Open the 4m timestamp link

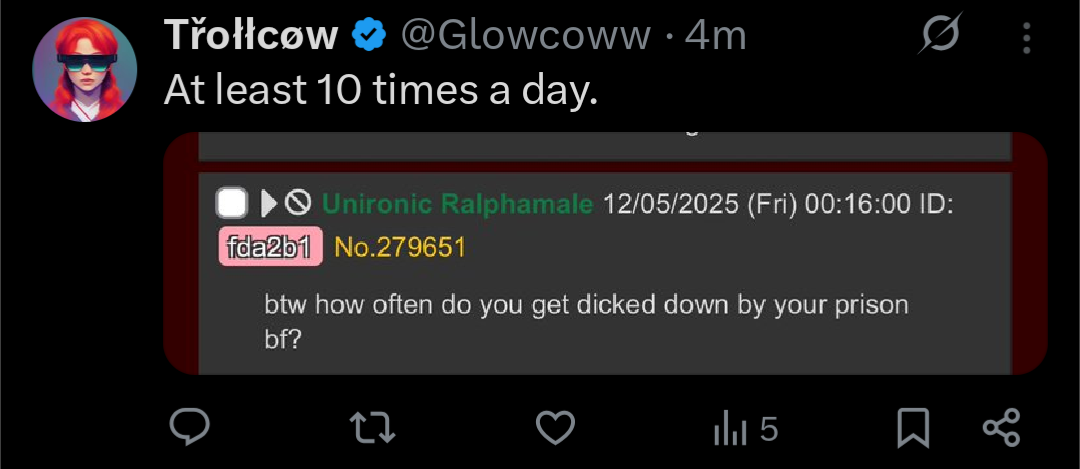click(x=716, y=36)
